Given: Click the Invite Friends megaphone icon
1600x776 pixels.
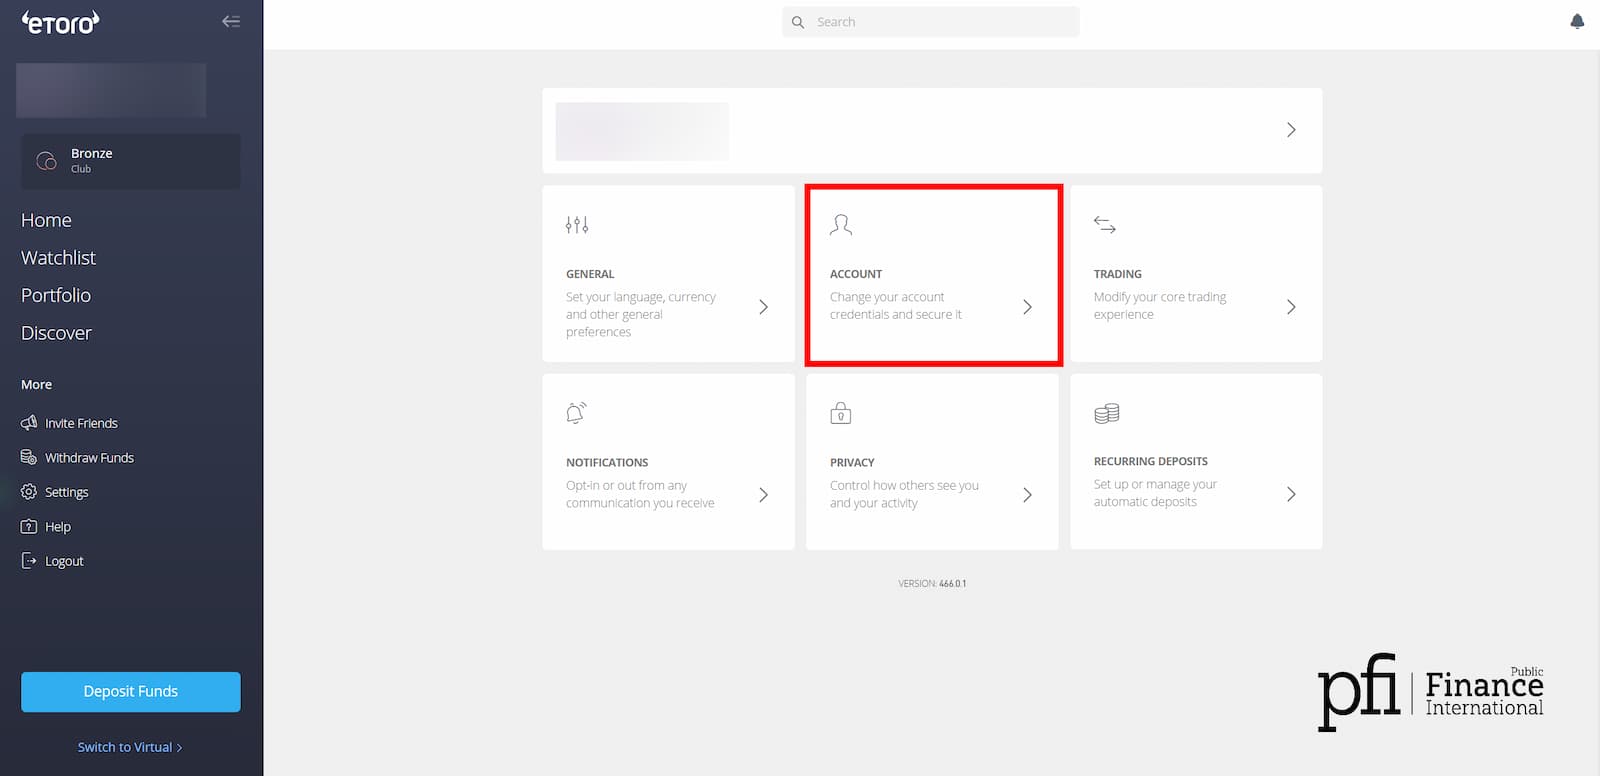Looking at the screenshot, I should point(29,423).
